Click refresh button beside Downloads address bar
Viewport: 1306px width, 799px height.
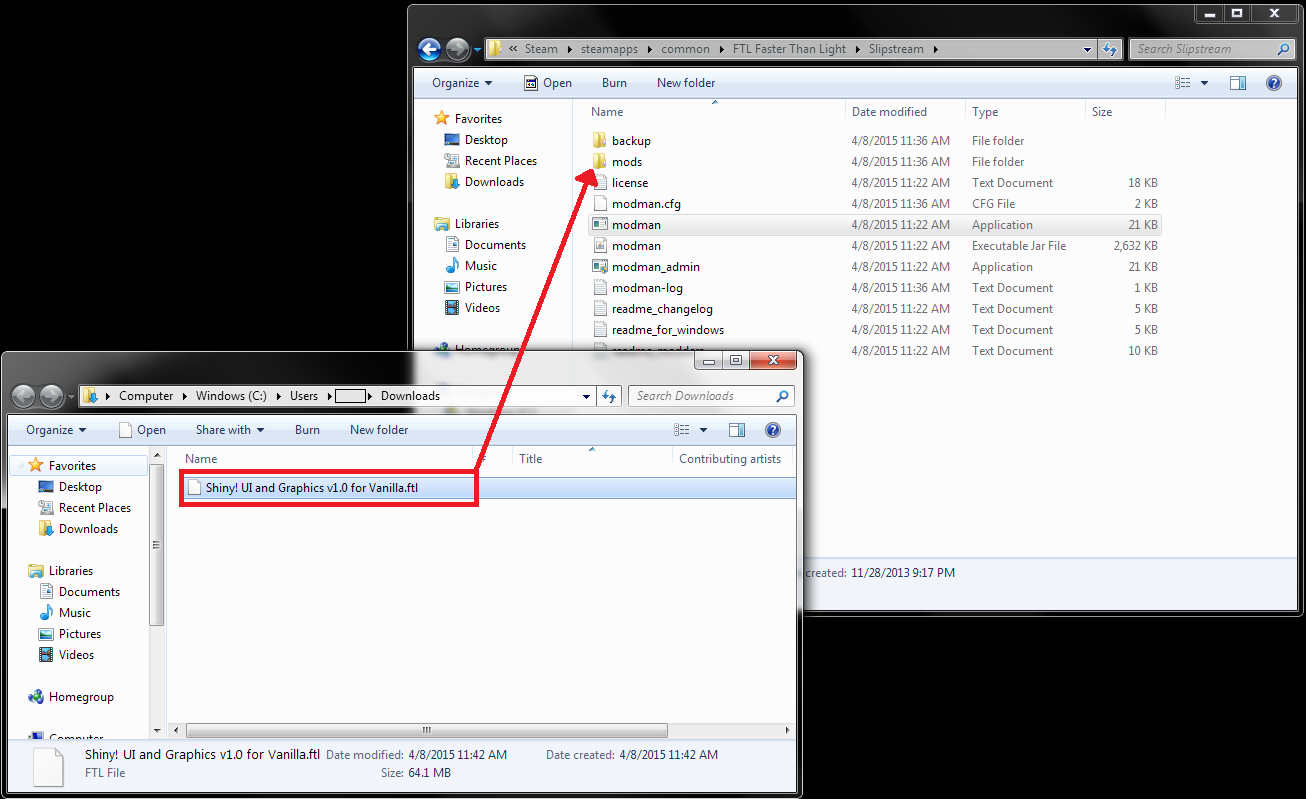609,396
